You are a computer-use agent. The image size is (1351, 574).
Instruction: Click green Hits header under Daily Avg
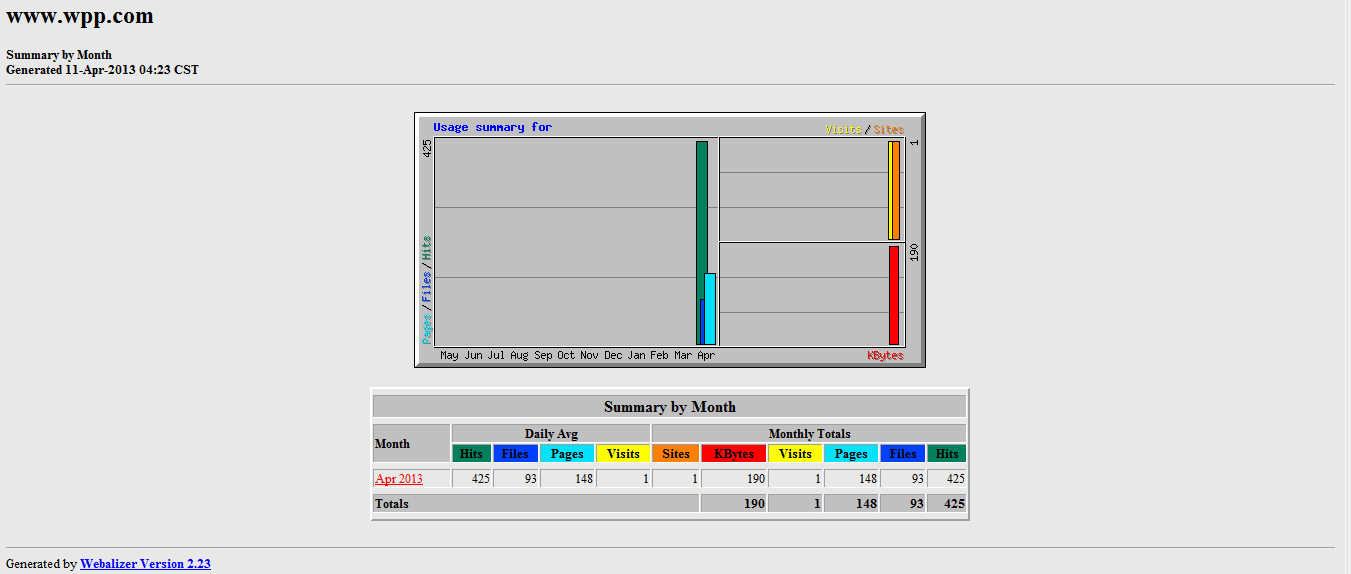point(472,454)
